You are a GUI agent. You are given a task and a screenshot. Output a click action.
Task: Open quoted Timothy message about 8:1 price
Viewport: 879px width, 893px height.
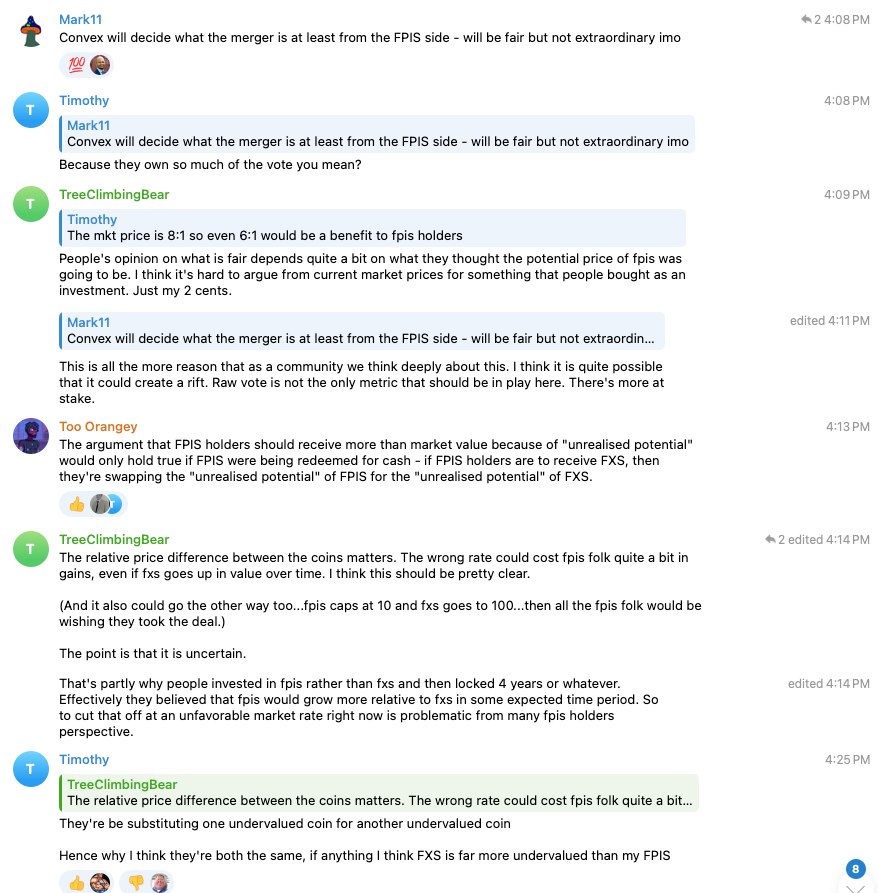[372, 228]
